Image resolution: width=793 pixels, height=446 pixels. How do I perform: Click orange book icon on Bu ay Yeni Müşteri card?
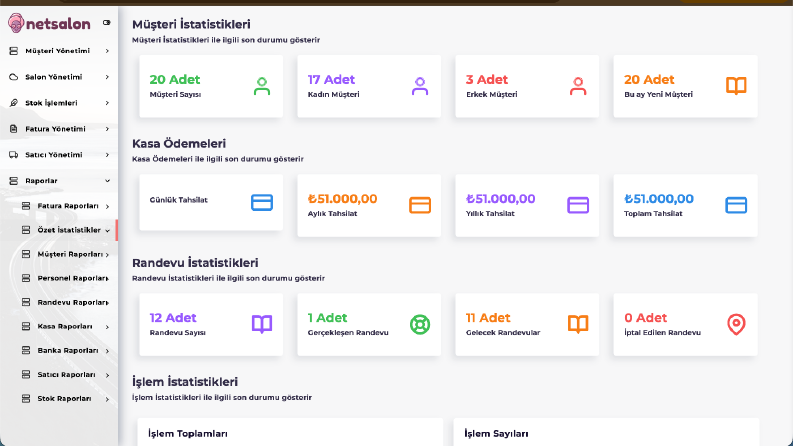click(x=736, y=86)
